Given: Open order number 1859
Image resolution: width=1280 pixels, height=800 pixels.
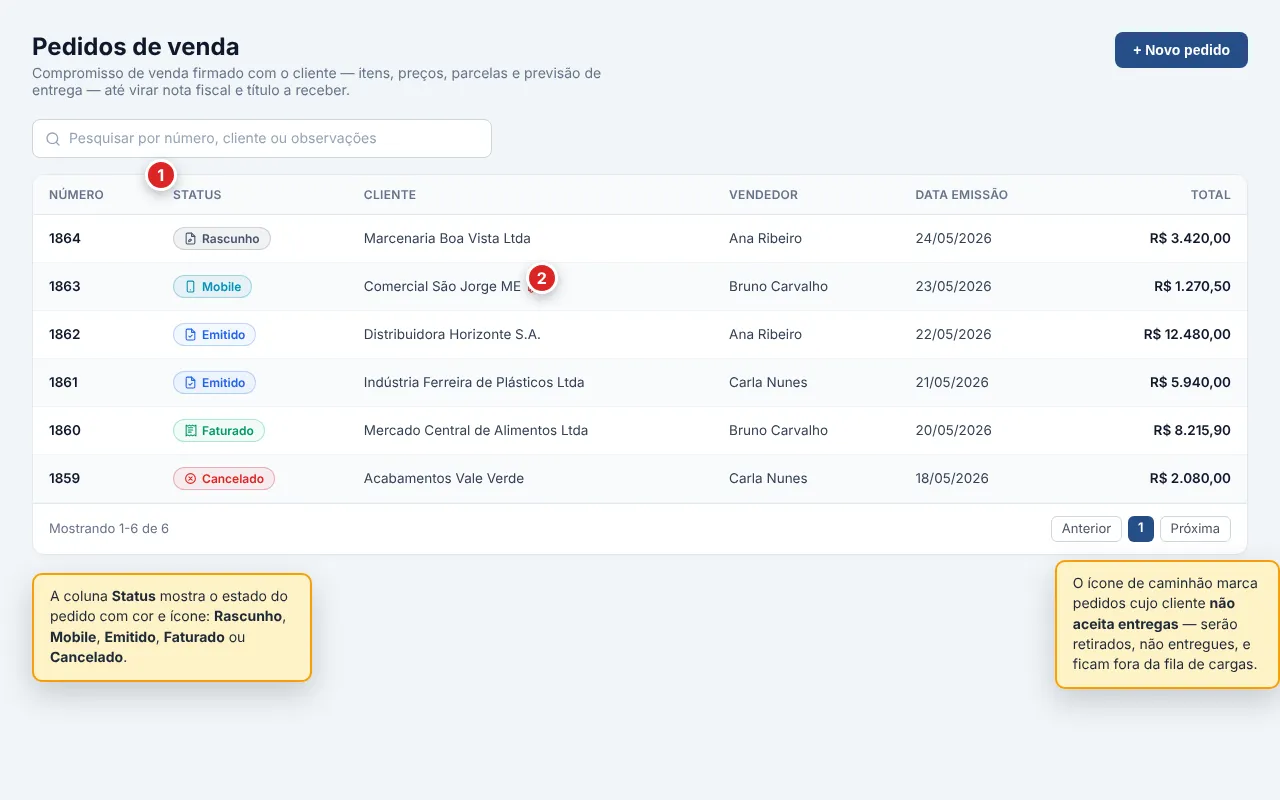Looking at the screenshot, I should (65, 479).
